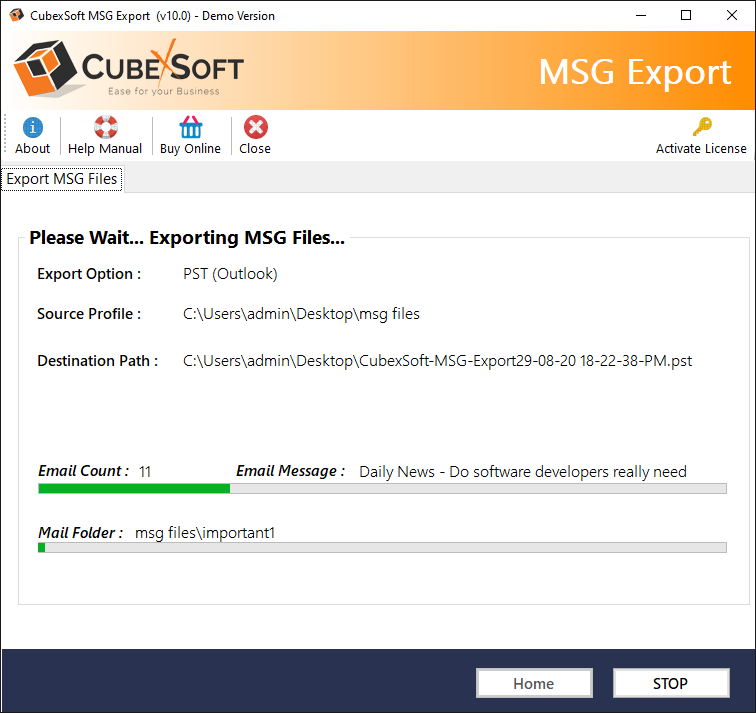Click the Home button

click(x=534, y=683)
